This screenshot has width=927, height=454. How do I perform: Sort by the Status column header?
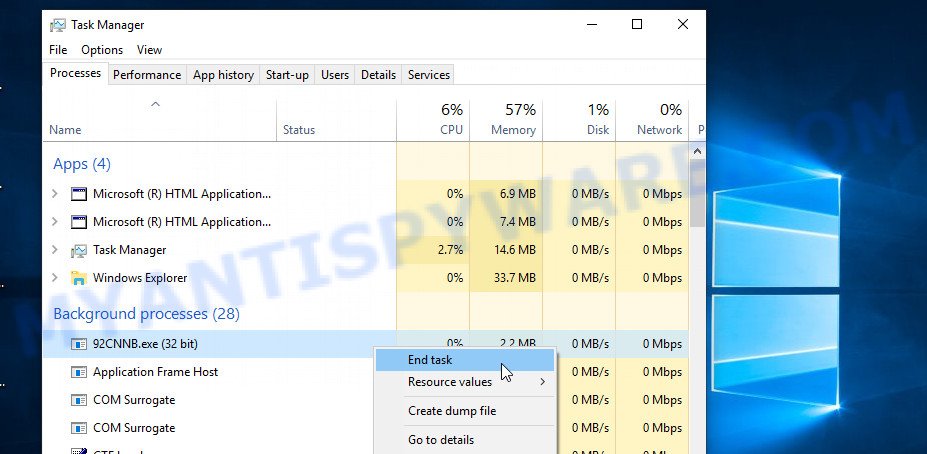pos(336,120)
